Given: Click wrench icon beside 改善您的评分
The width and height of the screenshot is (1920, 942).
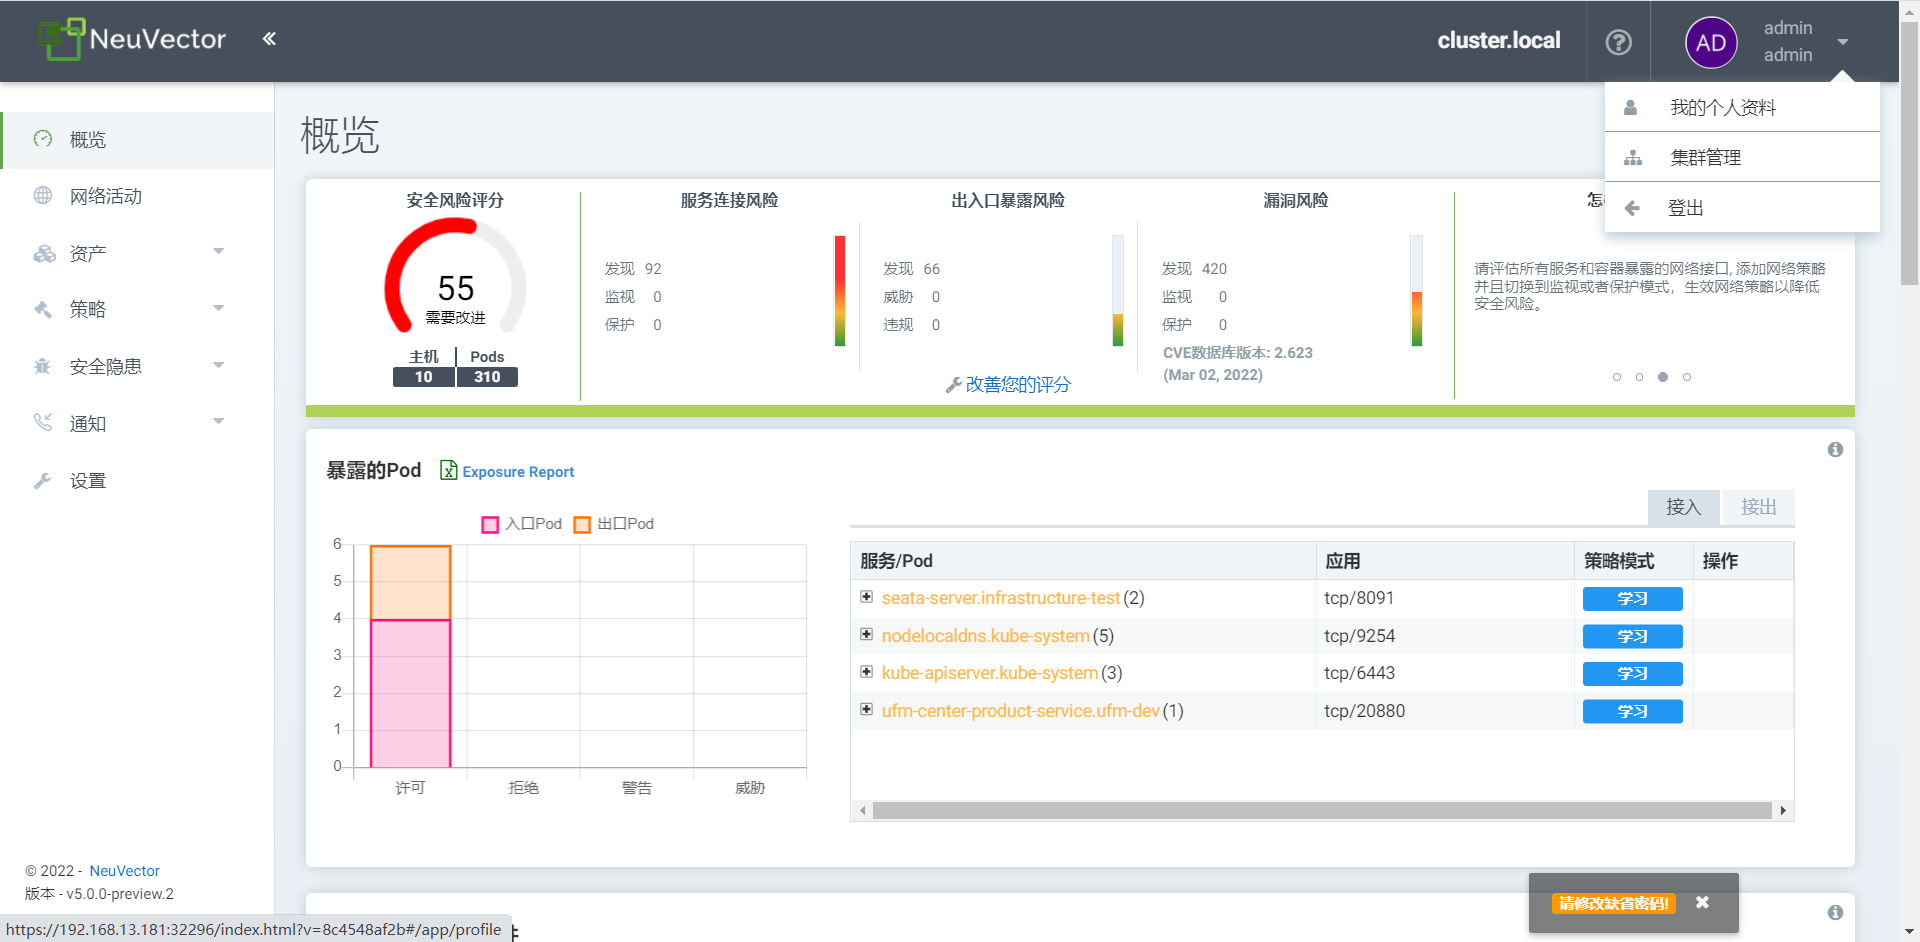Looking at the screenshot, I should pos(953,385).
